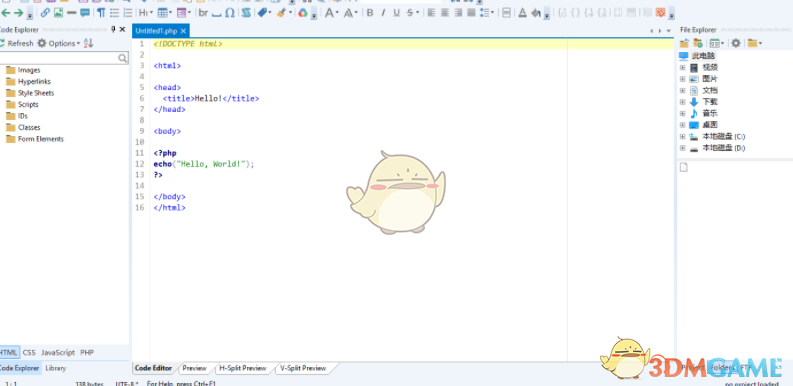This screenshot has width=793, height=386.
Task: Align text left
Action: [x=431, y=13]
